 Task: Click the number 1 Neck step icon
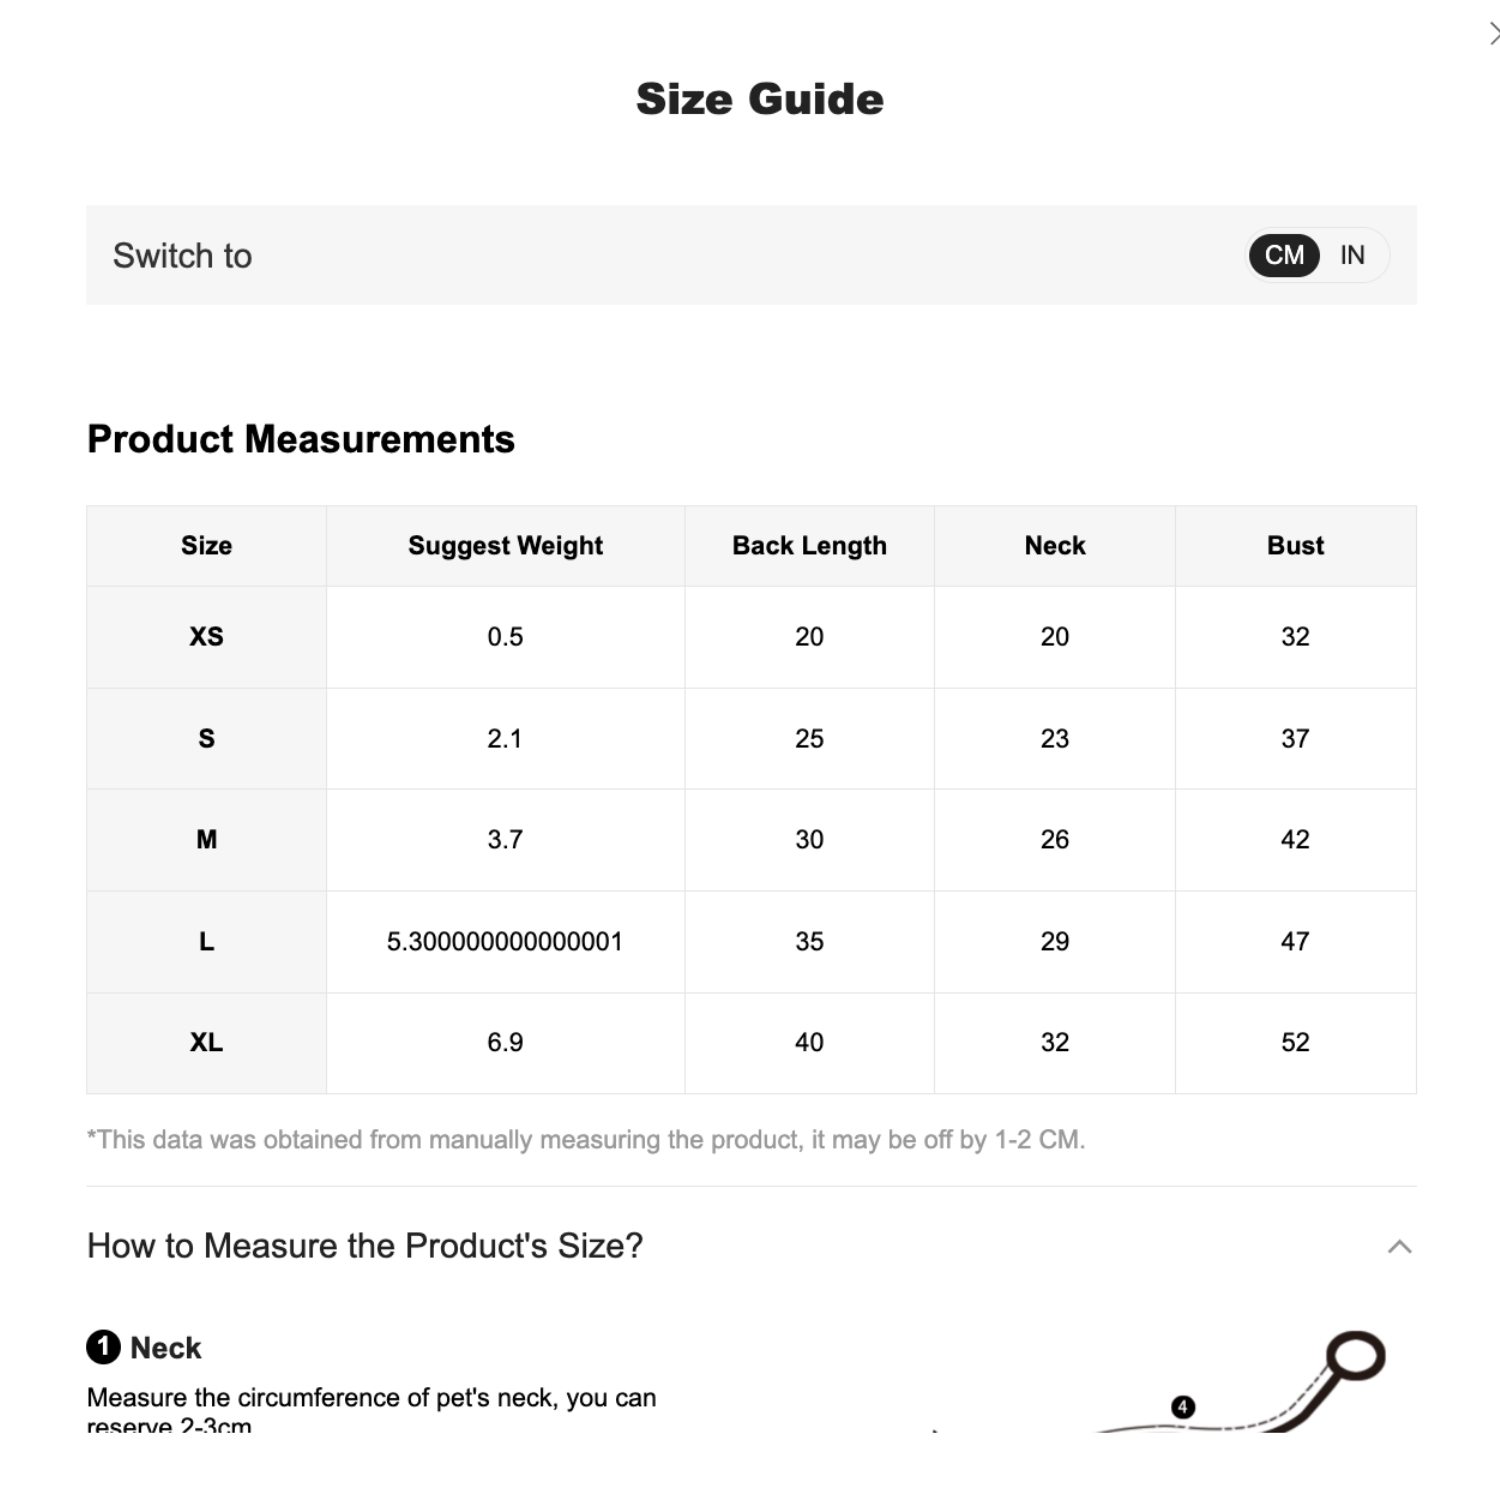coord(103,1347)
